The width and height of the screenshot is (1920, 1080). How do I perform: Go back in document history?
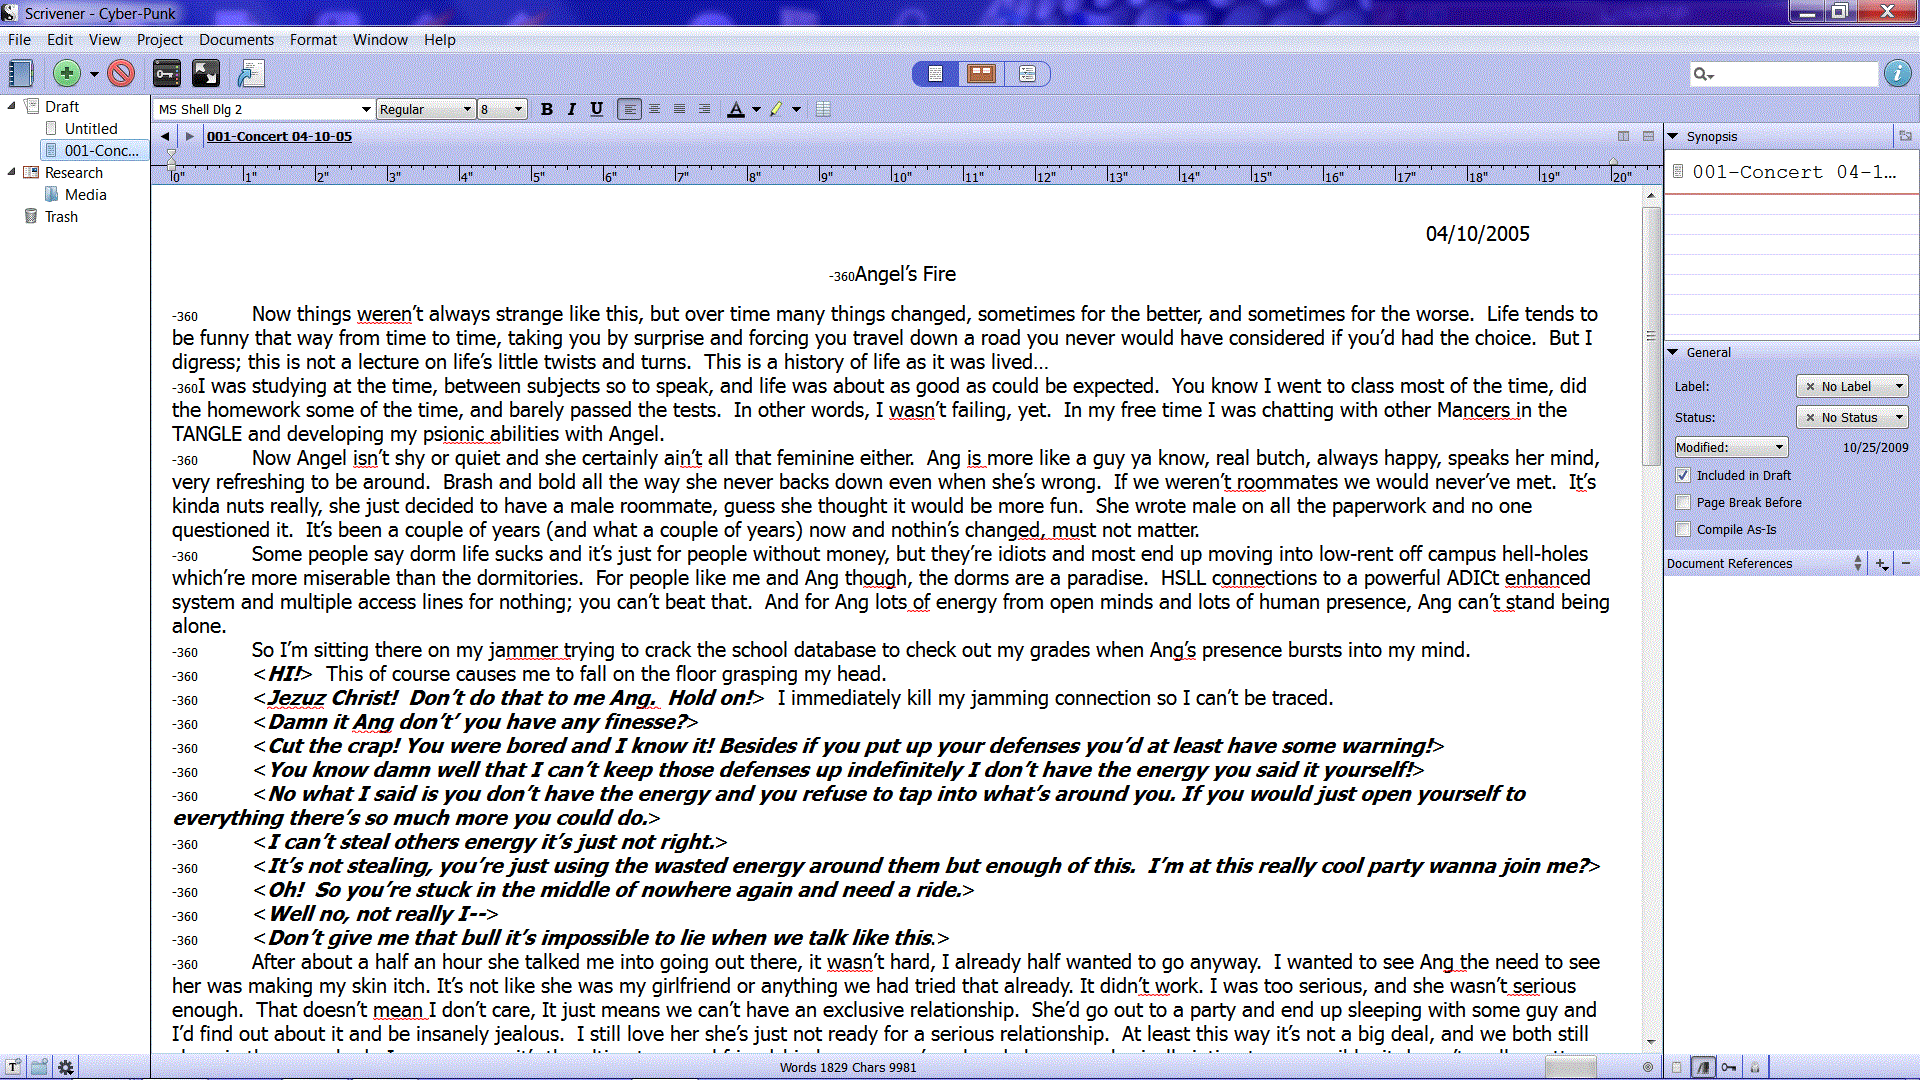coord(165,136)
